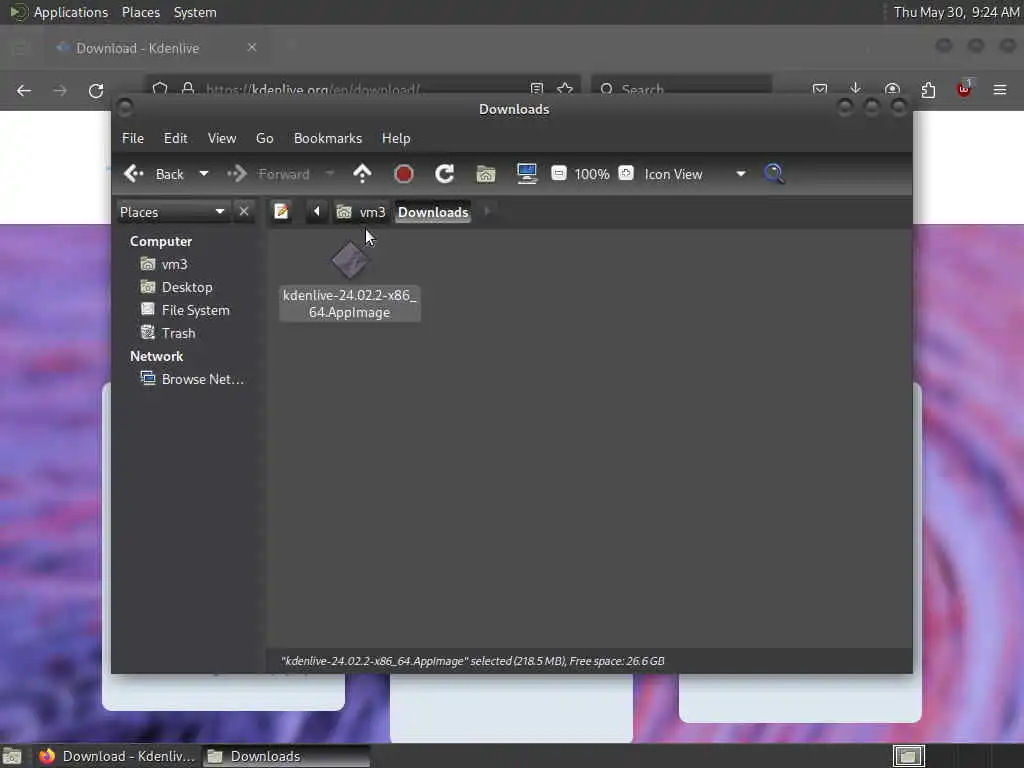Open Home folder from toolbar icon
This screenshot has height=768, width=1024.
click(486, 174)
